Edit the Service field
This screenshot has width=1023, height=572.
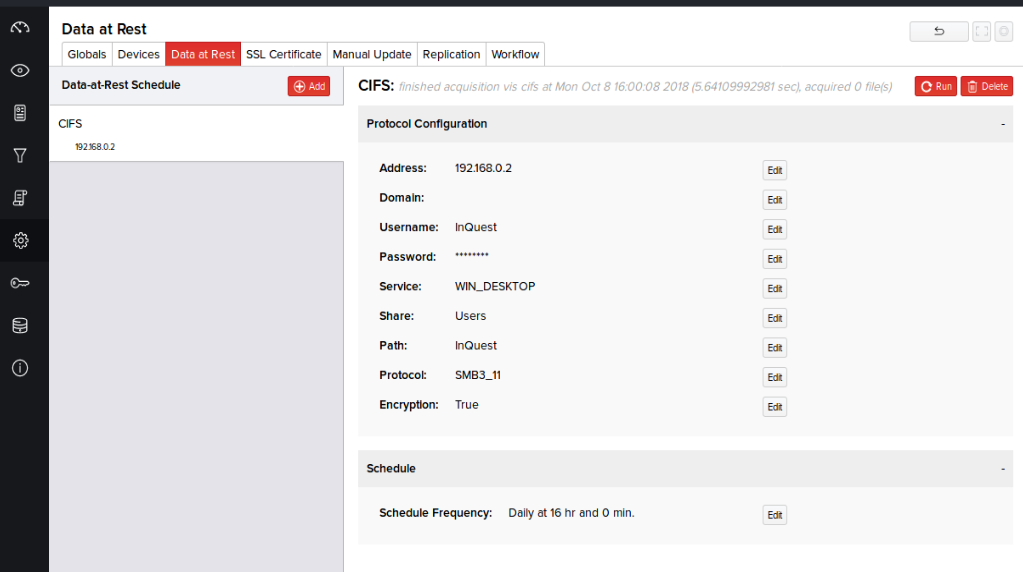coord(774,288)
